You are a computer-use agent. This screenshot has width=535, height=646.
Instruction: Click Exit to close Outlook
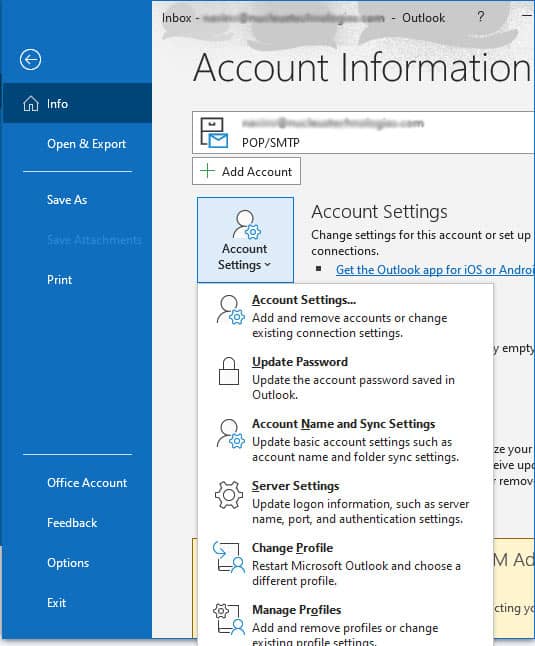click(x=56, y=603)
